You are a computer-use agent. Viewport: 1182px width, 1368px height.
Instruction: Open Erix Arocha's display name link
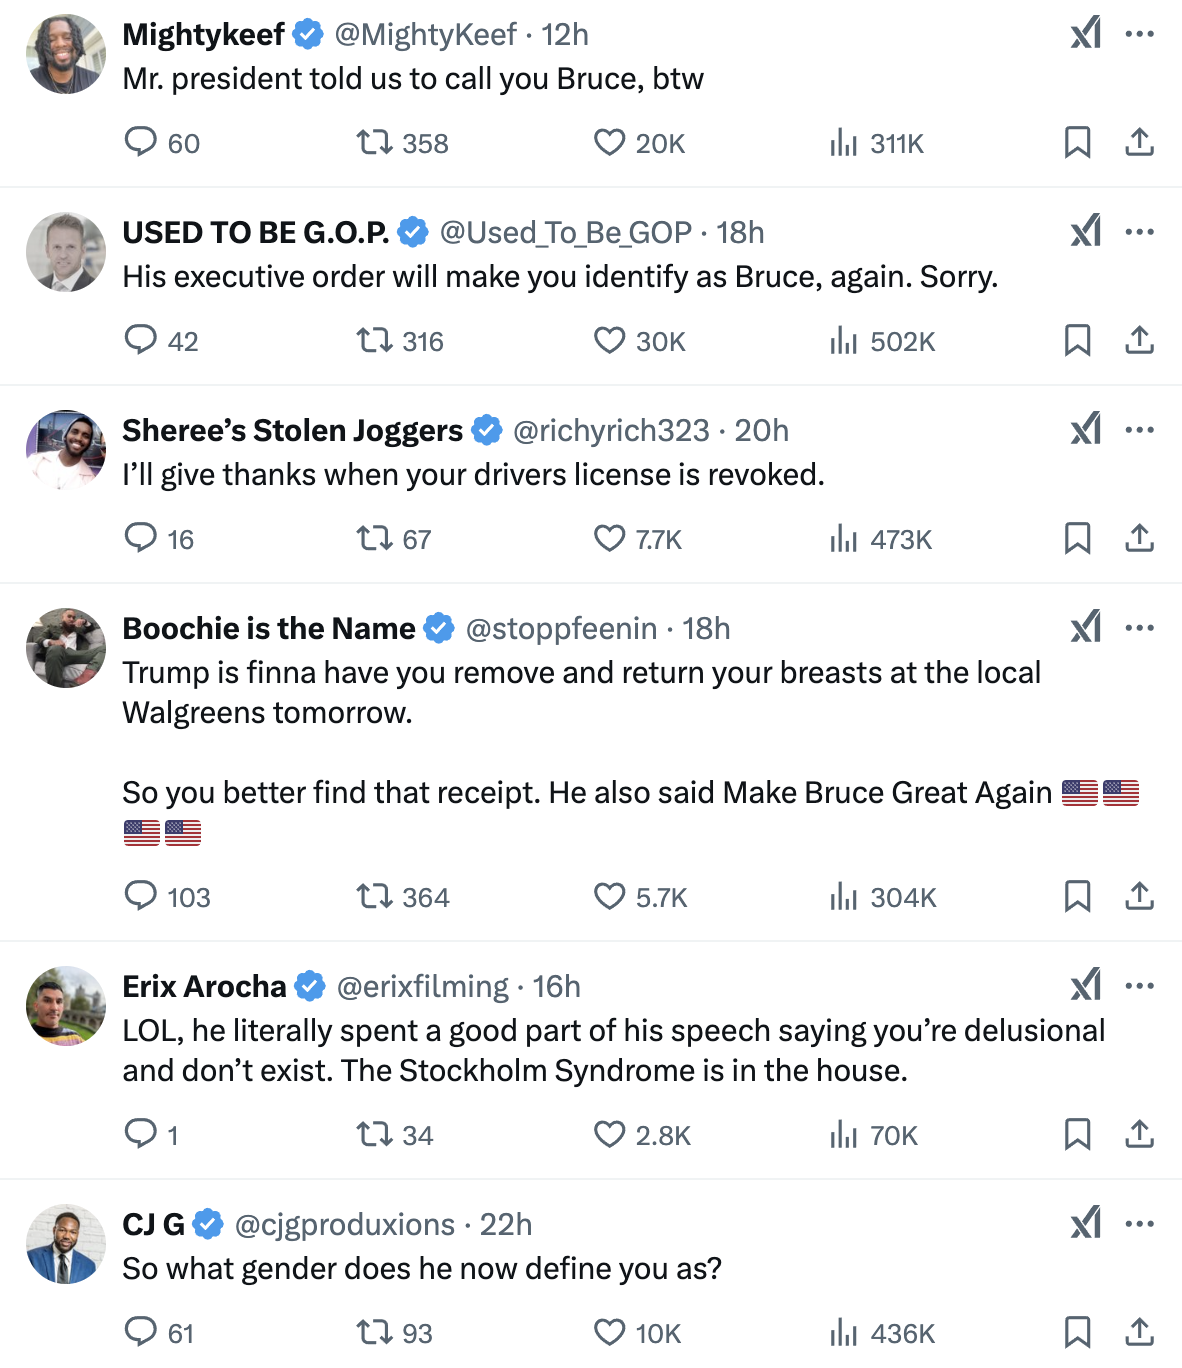point(204,986)
